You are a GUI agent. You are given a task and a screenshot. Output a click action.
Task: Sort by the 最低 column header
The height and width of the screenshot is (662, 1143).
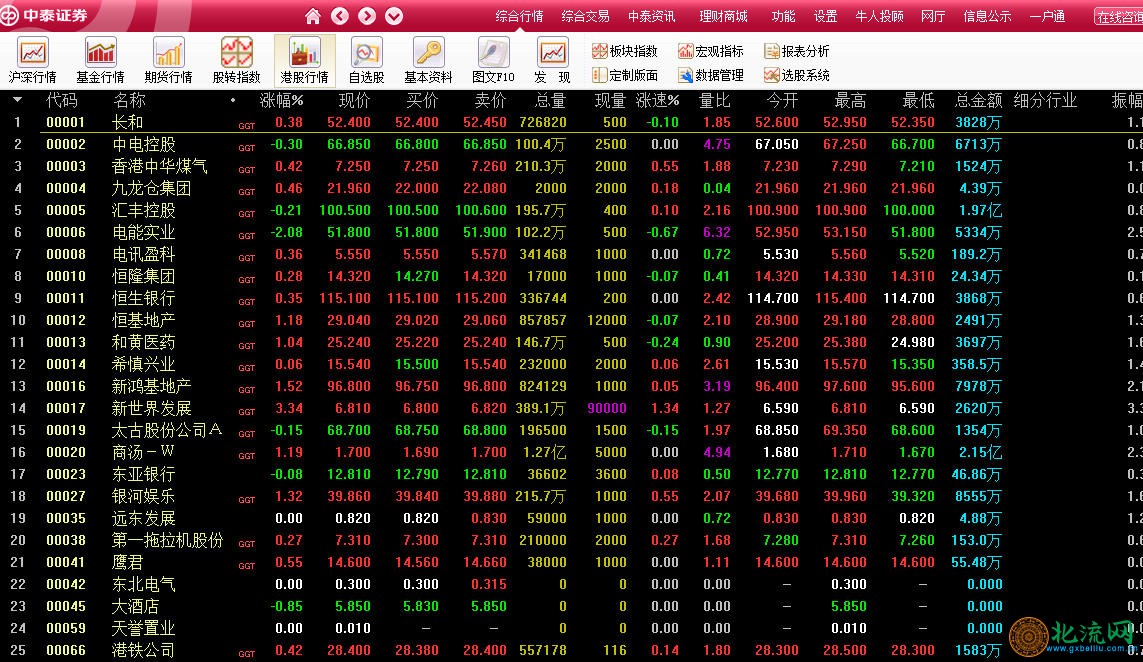click(918, 101)
